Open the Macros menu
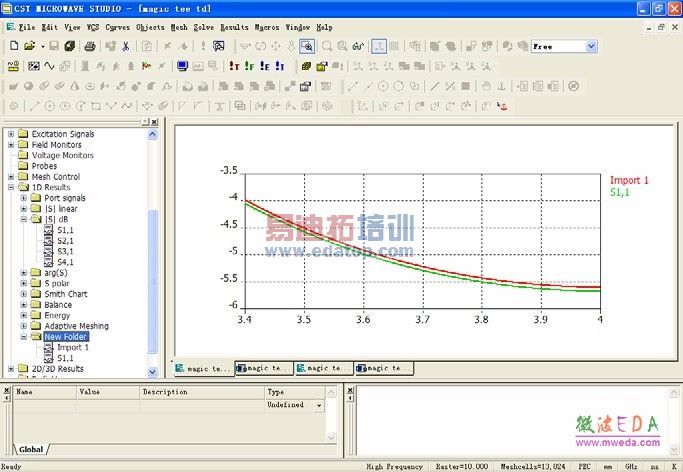 pos(267,27)
